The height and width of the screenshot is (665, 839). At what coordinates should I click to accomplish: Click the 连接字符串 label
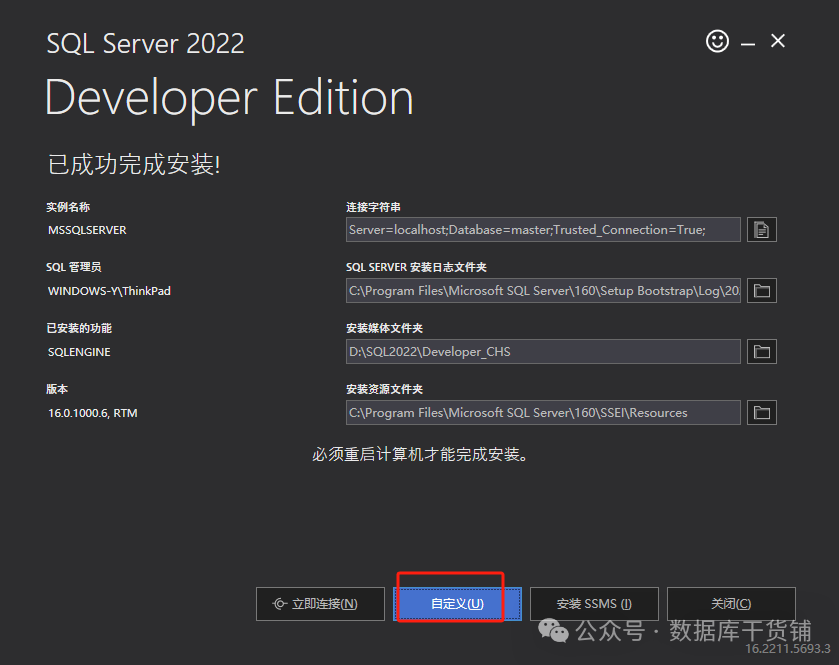point(373,207)
